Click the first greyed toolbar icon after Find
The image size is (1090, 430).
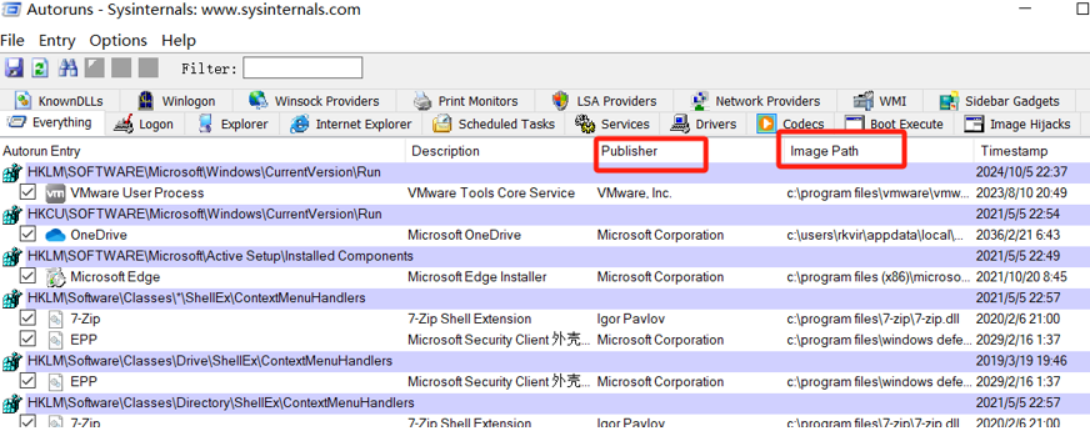[x=95, y=67]
